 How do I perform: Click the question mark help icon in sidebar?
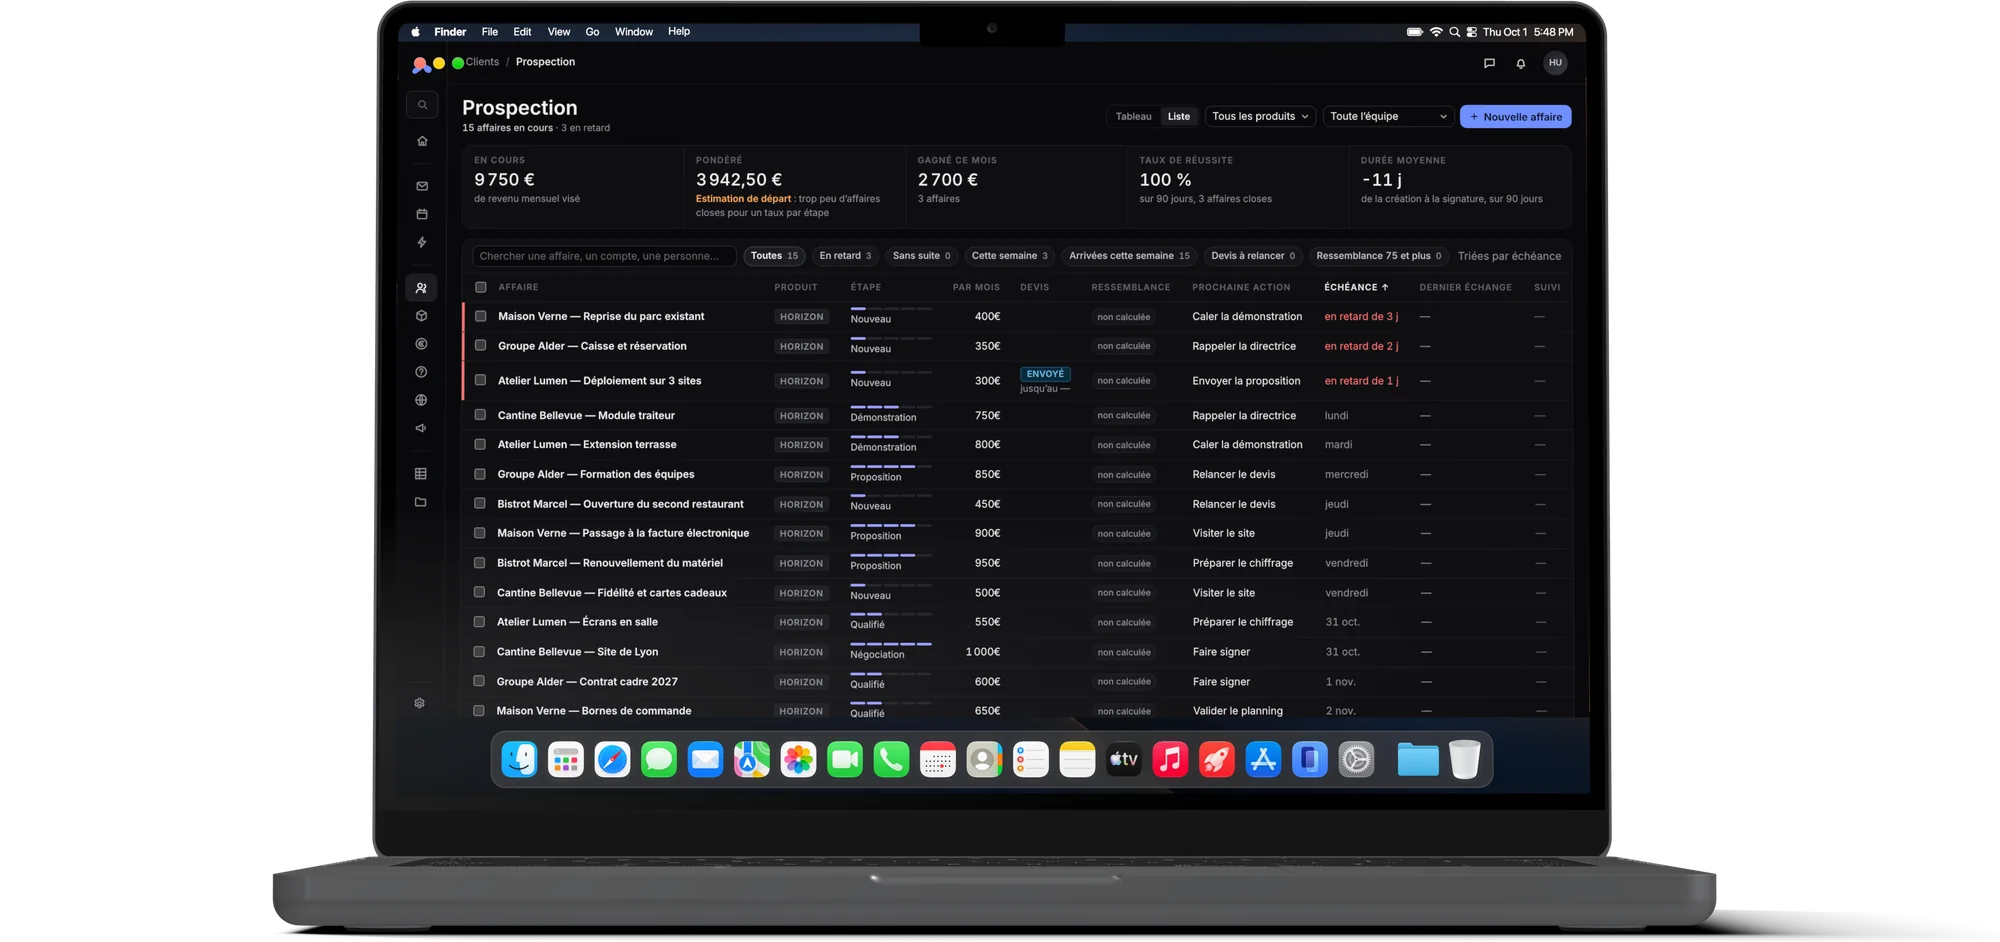(x=421, y=372)
